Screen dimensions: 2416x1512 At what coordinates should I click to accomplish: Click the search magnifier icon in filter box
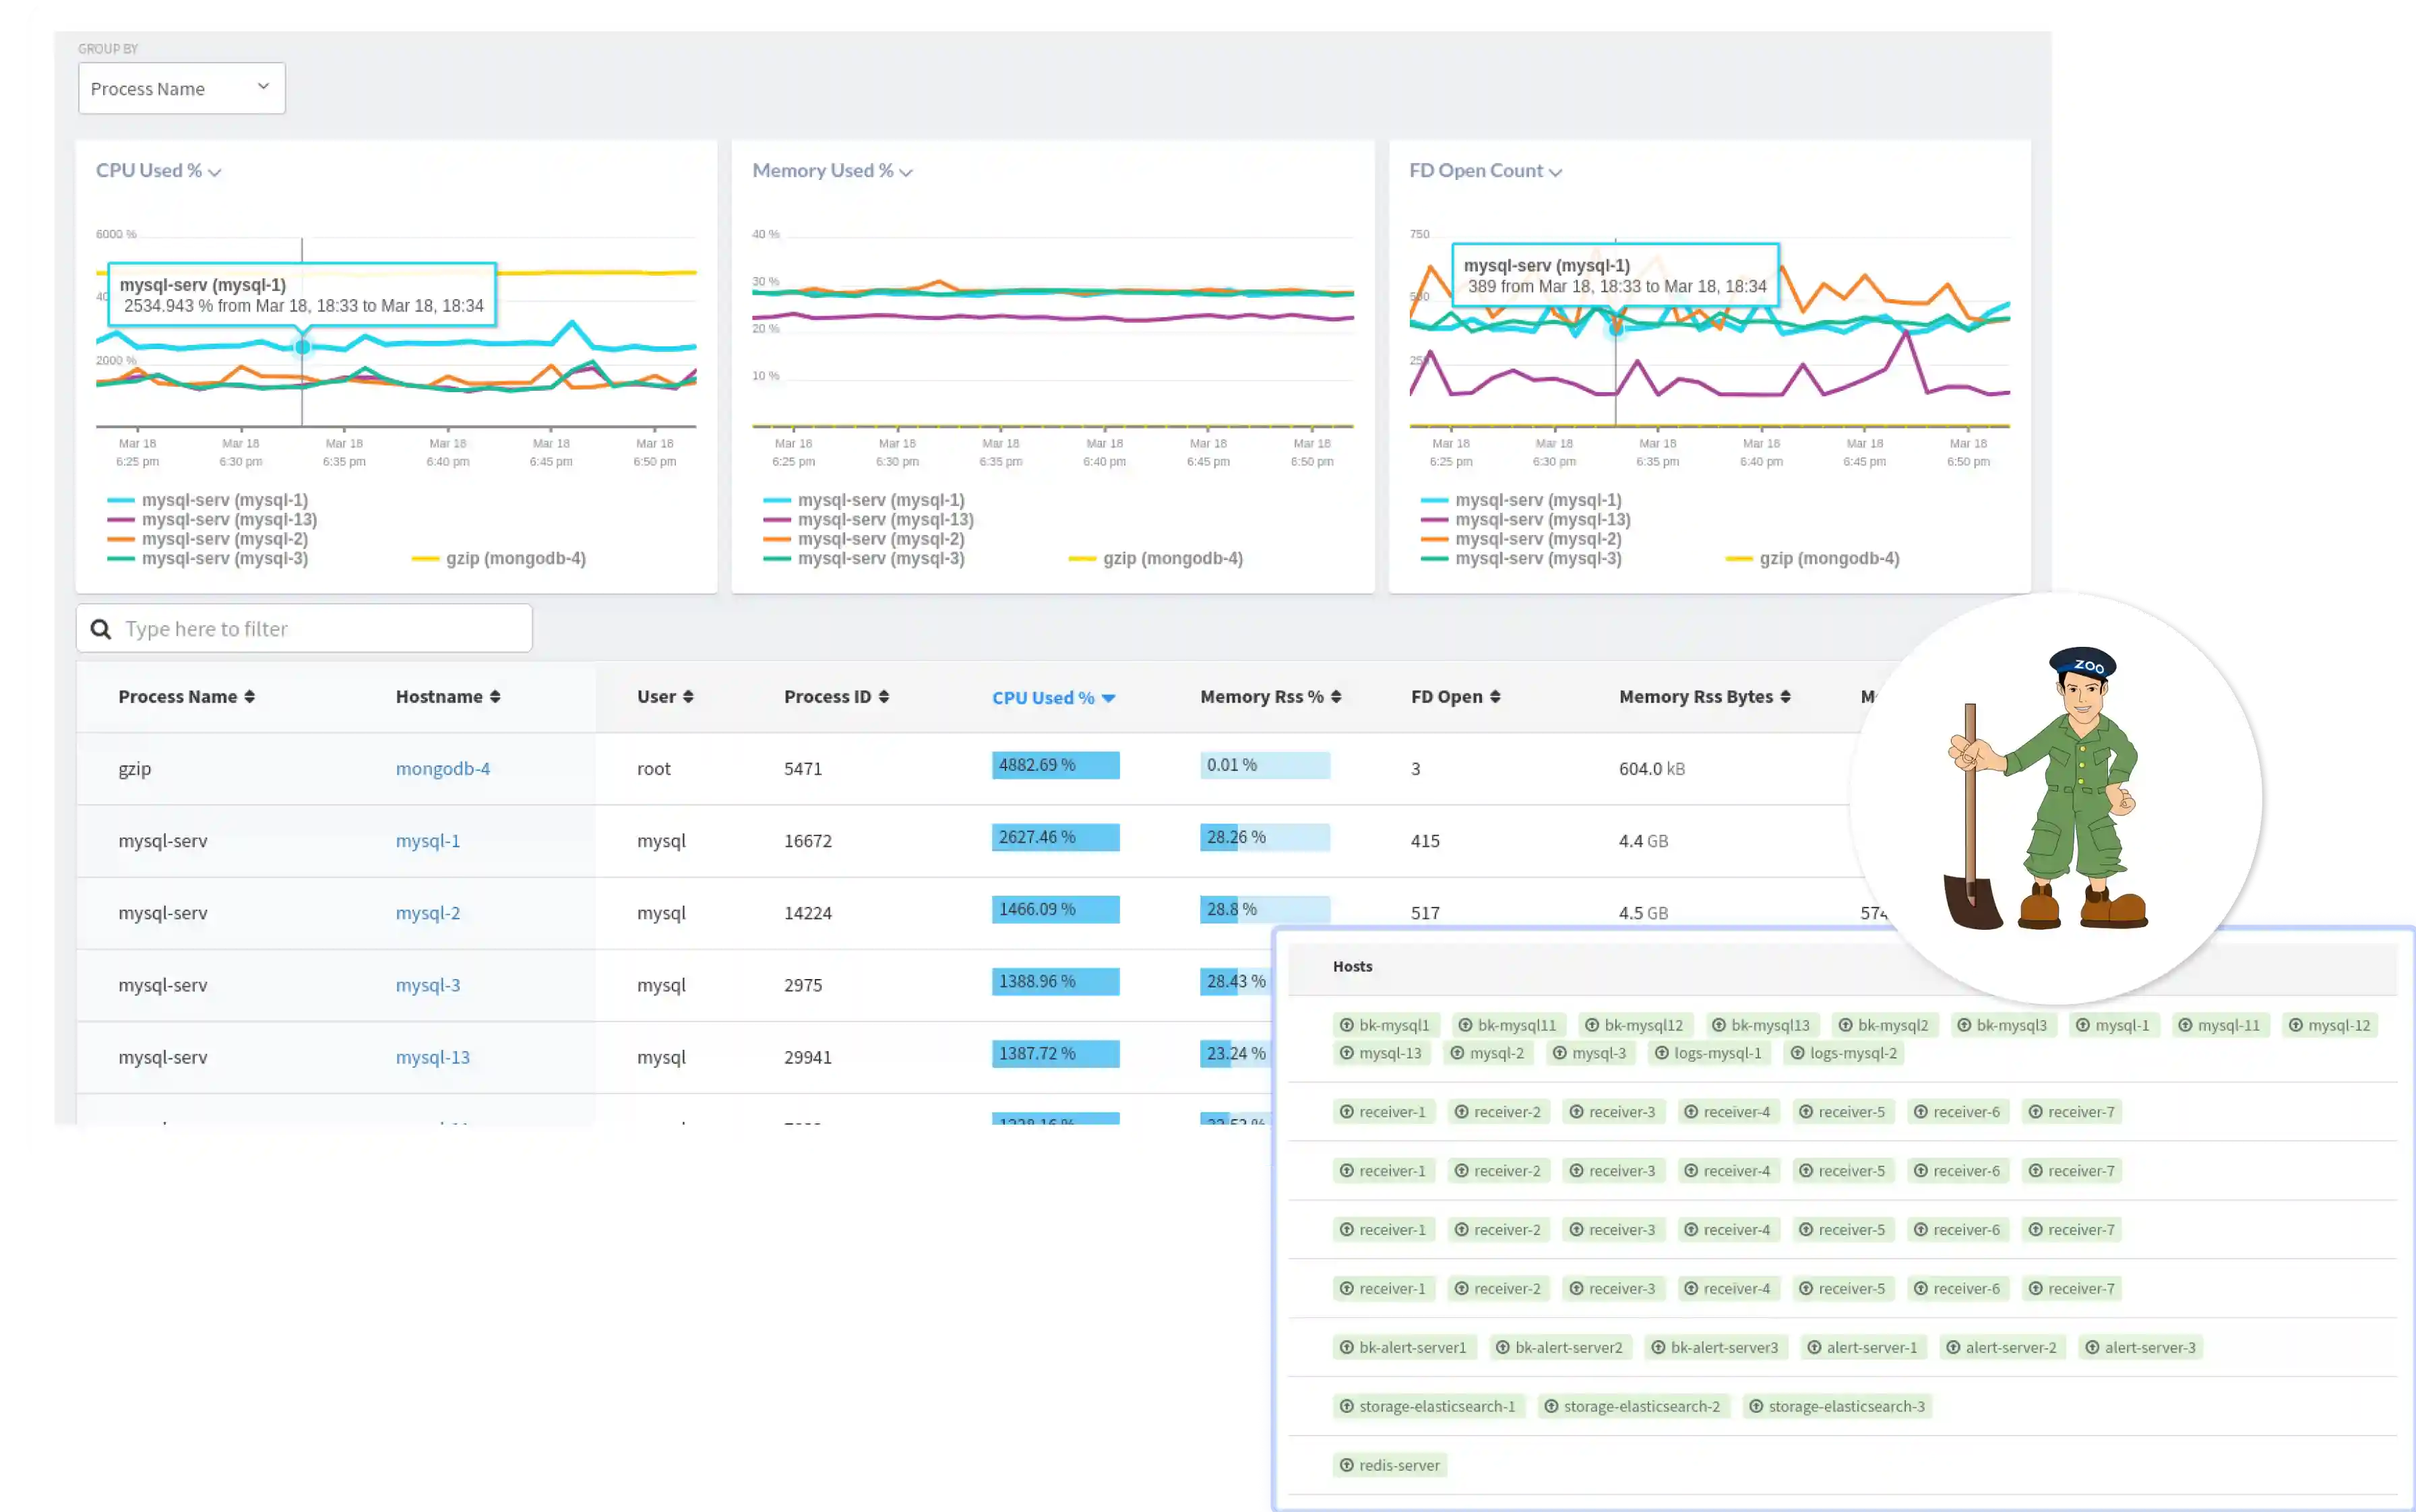pyautogui.click(x=101, y=629)
